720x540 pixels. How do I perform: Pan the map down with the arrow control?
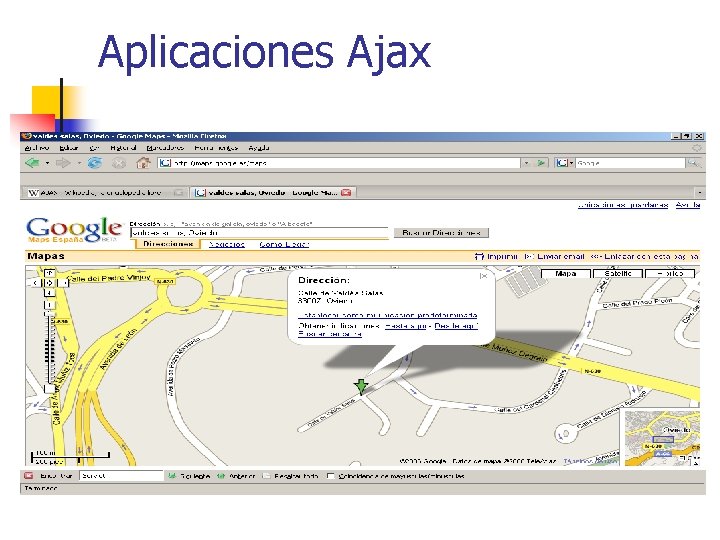(x=49, y=293)
